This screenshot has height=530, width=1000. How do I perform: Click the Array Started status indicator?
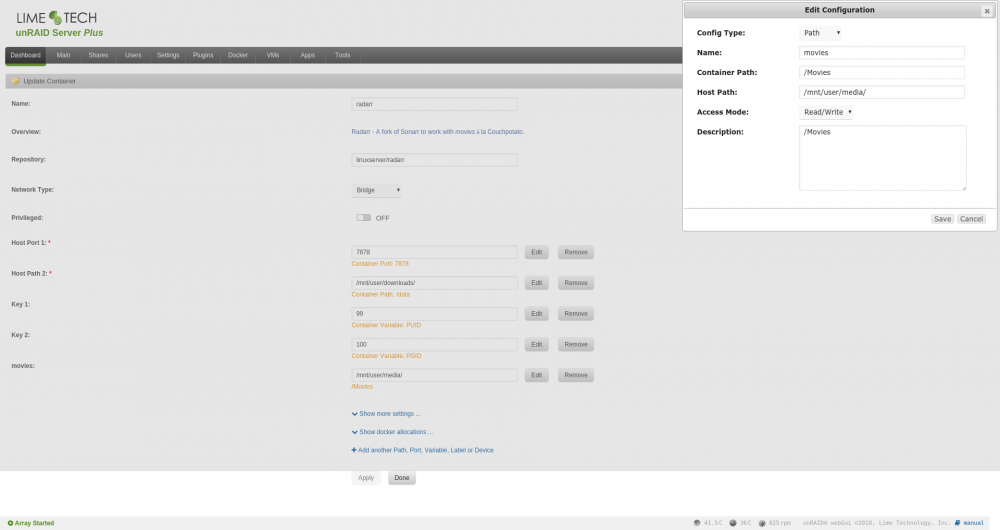pos(31,523)
